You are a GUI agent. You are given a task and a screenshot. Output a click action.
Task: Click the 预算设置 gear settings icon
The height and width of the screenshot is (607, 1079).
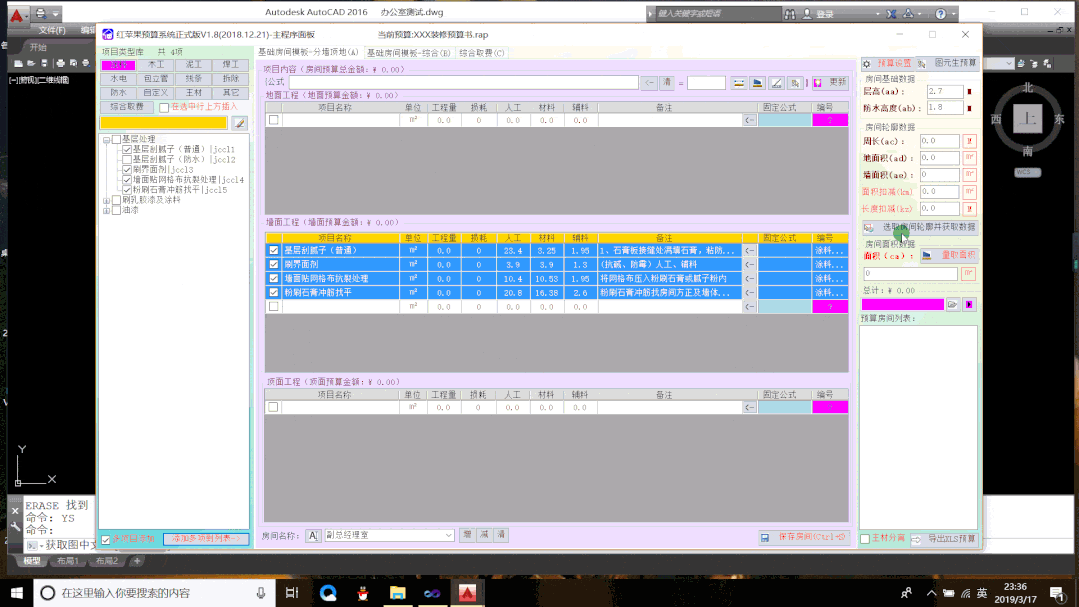(x=867, y=63)
